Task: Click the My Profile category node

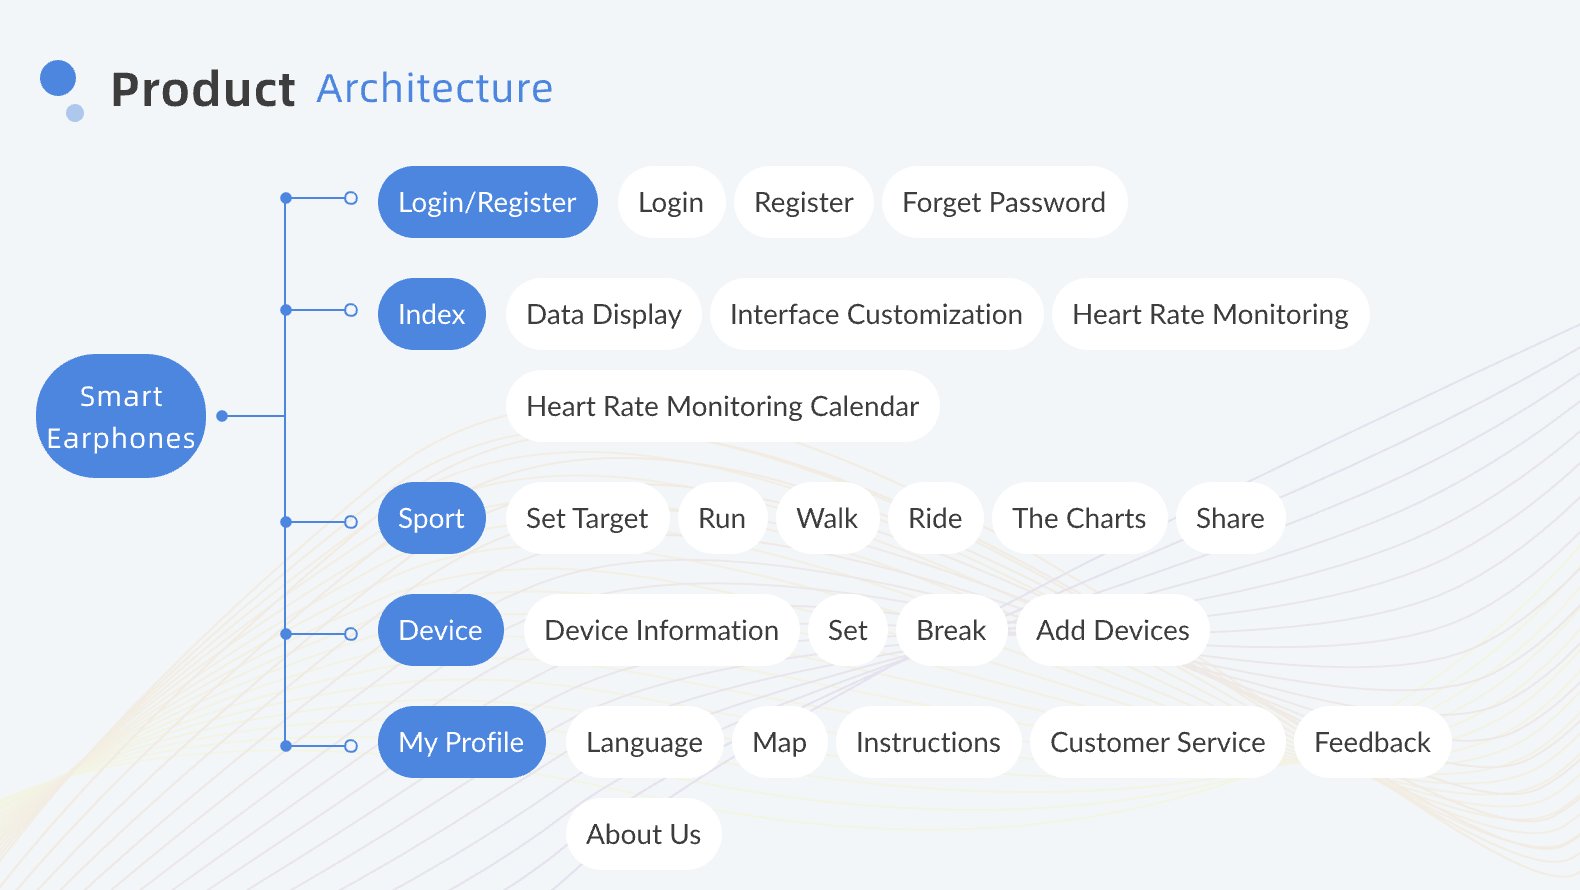Action: tap(461, 742)
